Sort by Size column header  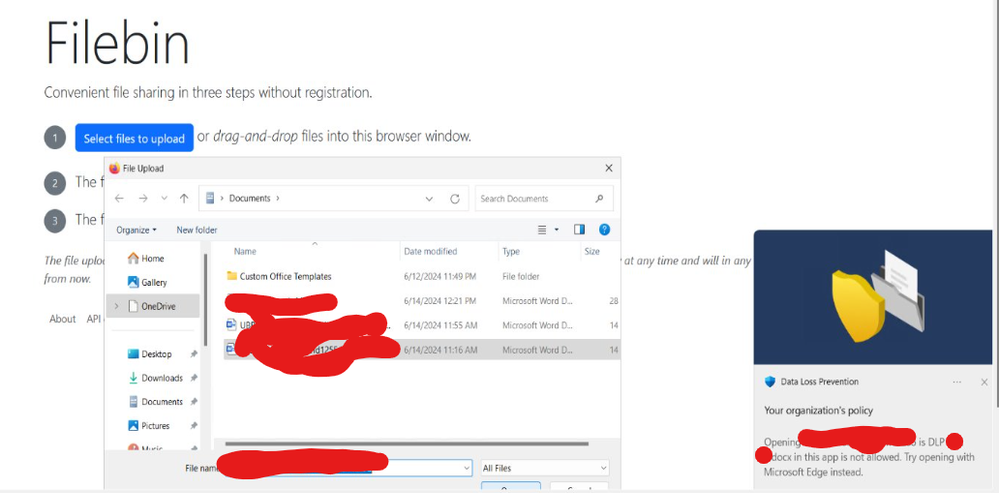[592, 252]
